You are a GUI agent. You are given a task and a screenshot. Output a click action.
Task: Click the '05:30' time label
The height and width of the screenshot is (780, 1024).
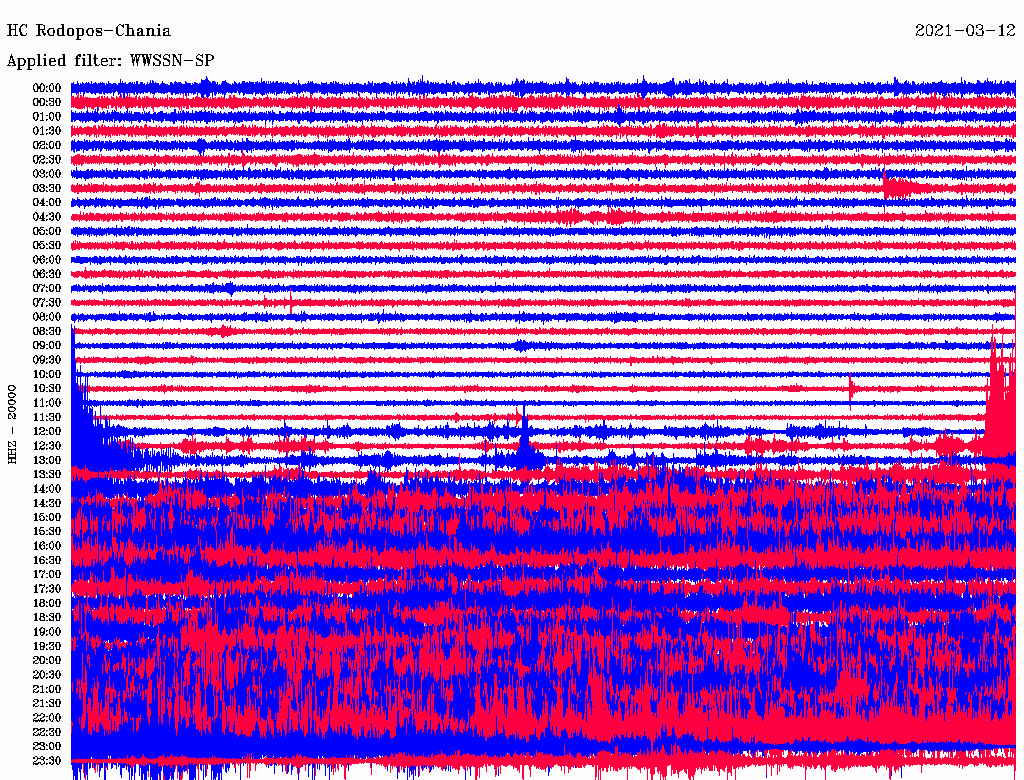(47, 245)
